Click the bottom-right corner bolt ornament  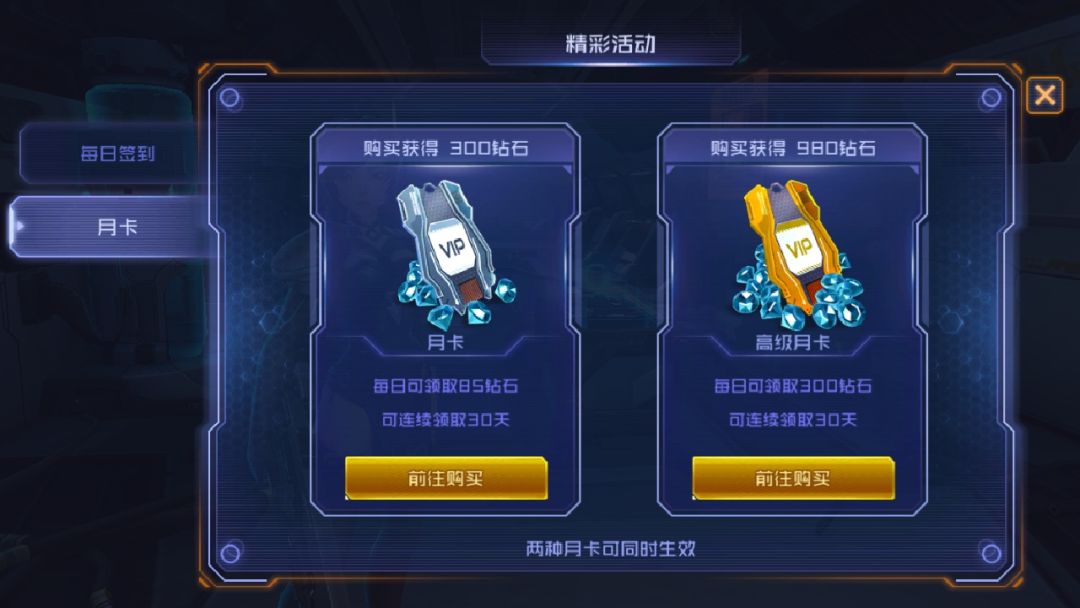(991, 553)
